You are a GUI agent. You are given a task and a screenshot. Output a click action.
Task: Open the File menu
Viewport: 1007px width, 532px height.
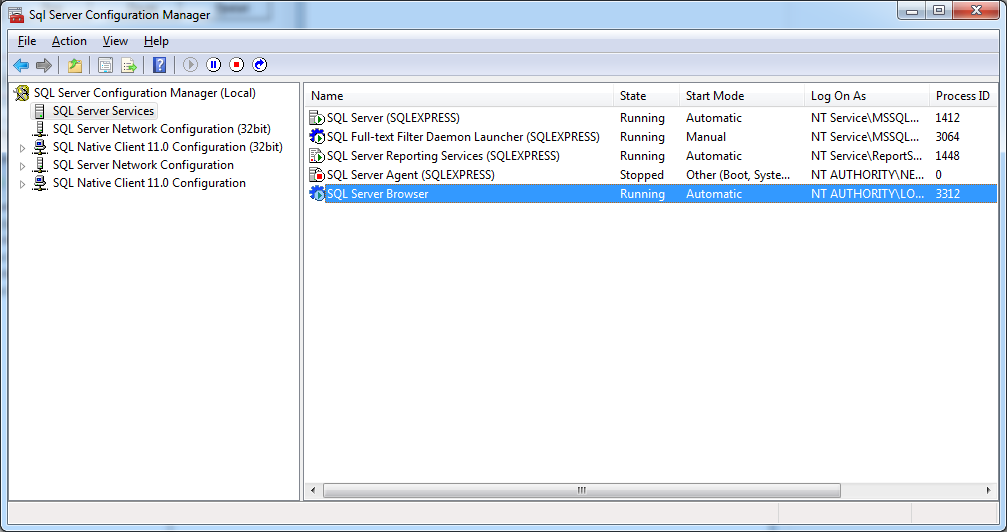click(x=27, y=41)
